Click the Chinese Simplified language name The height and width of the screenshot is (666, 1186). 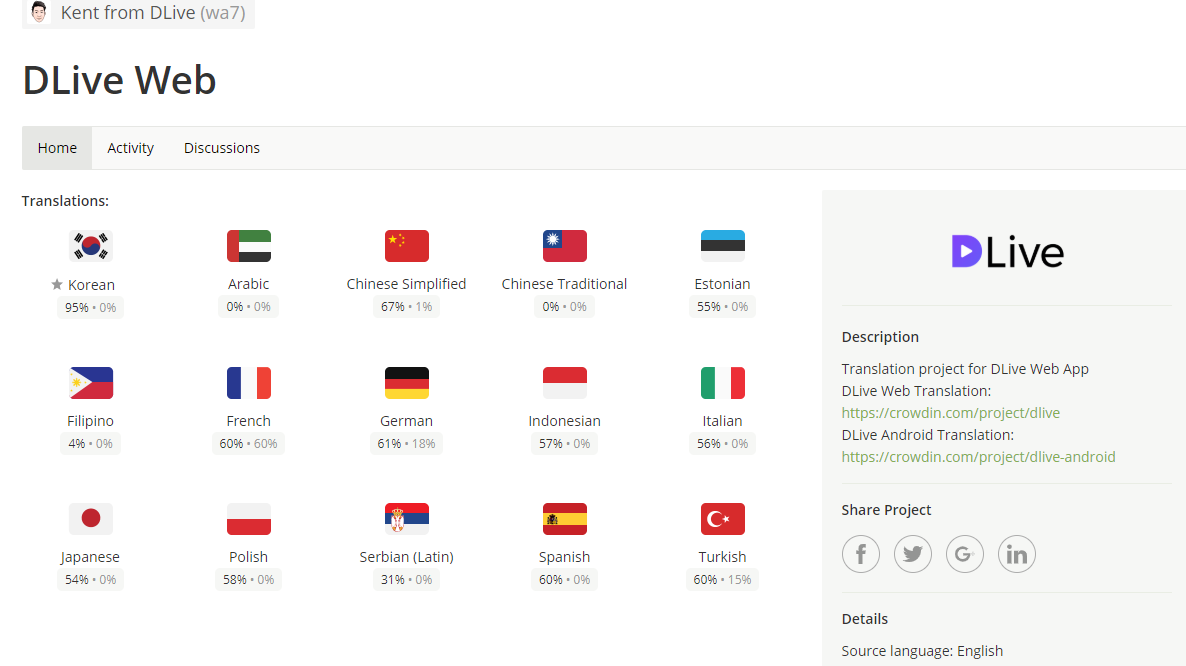[x=406, y=284]
